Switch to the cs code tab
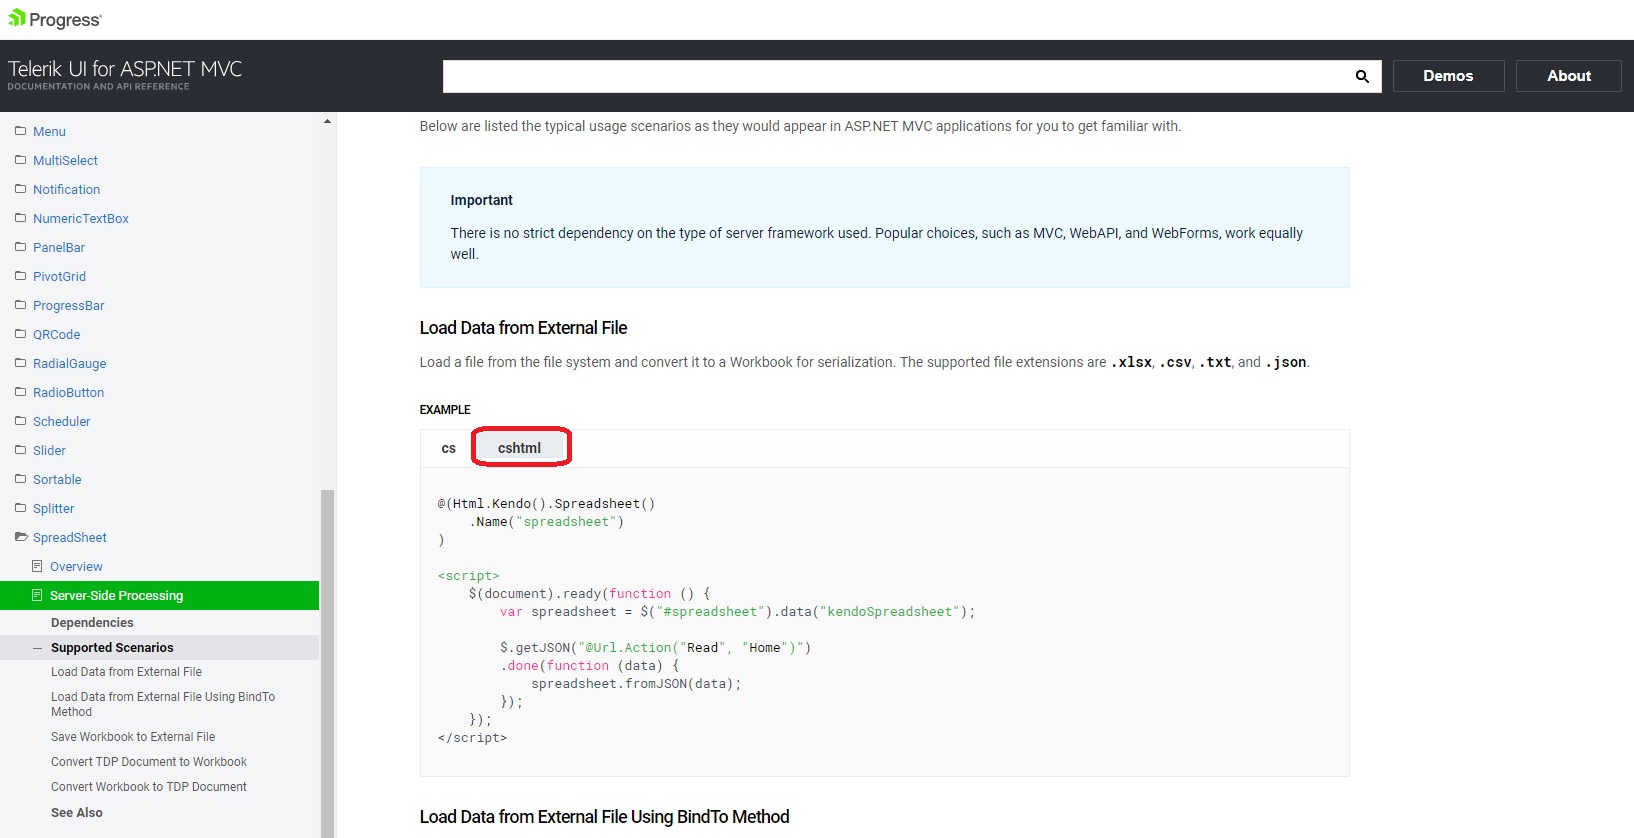Screen dimensions: 1634x838 (448, 448)
